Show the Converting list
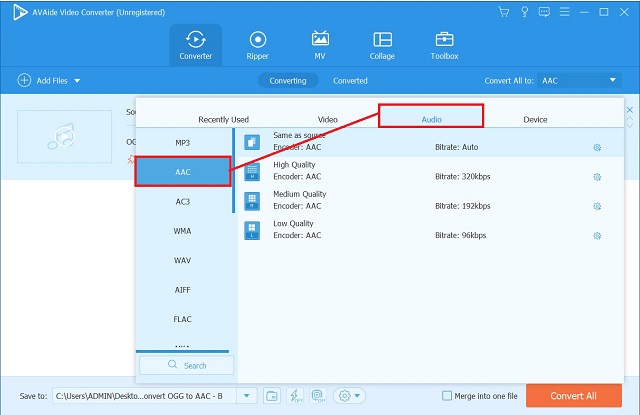The width and height of the screenshot is (640, 415). pos(288,80)
